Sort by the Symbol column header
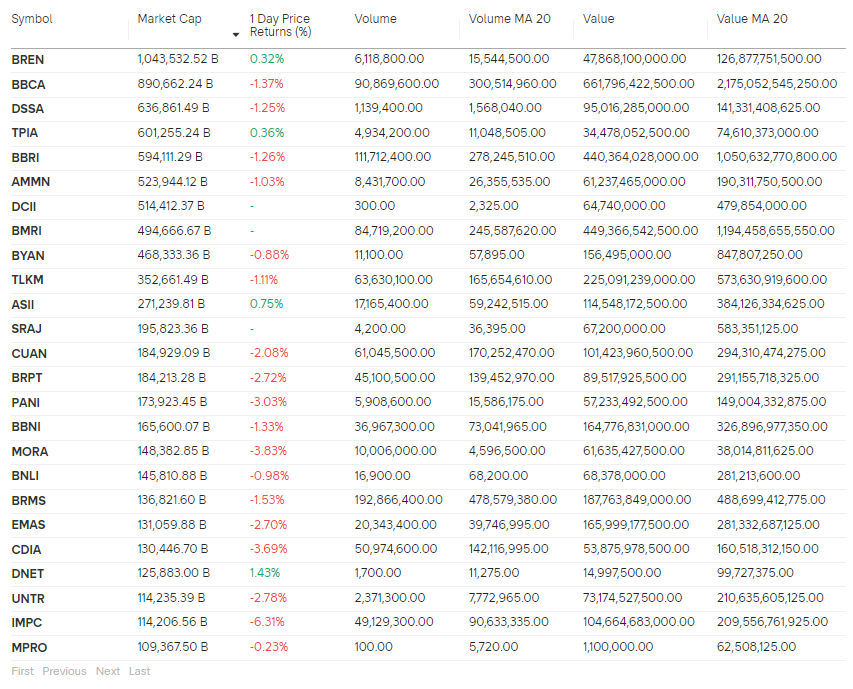 point(32,19)
